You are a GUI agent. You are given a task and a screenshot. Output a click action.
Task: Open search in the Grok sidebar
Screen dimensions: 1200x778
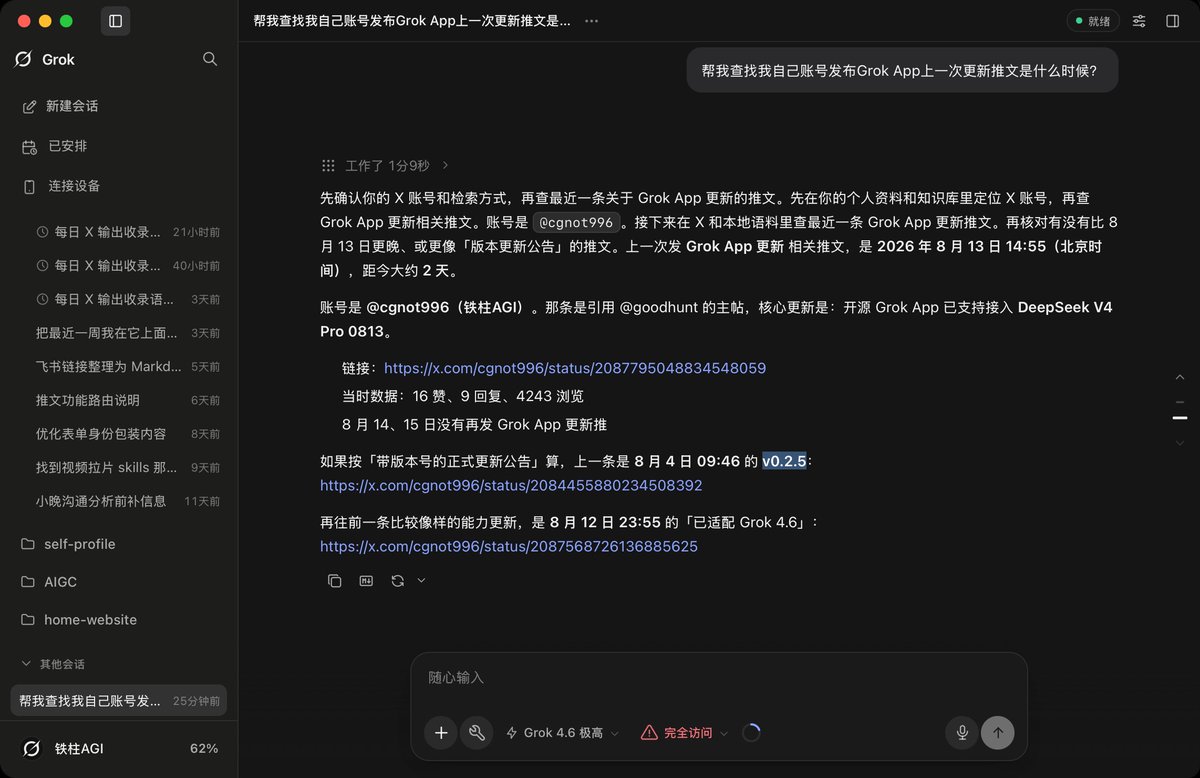(210, 59)
